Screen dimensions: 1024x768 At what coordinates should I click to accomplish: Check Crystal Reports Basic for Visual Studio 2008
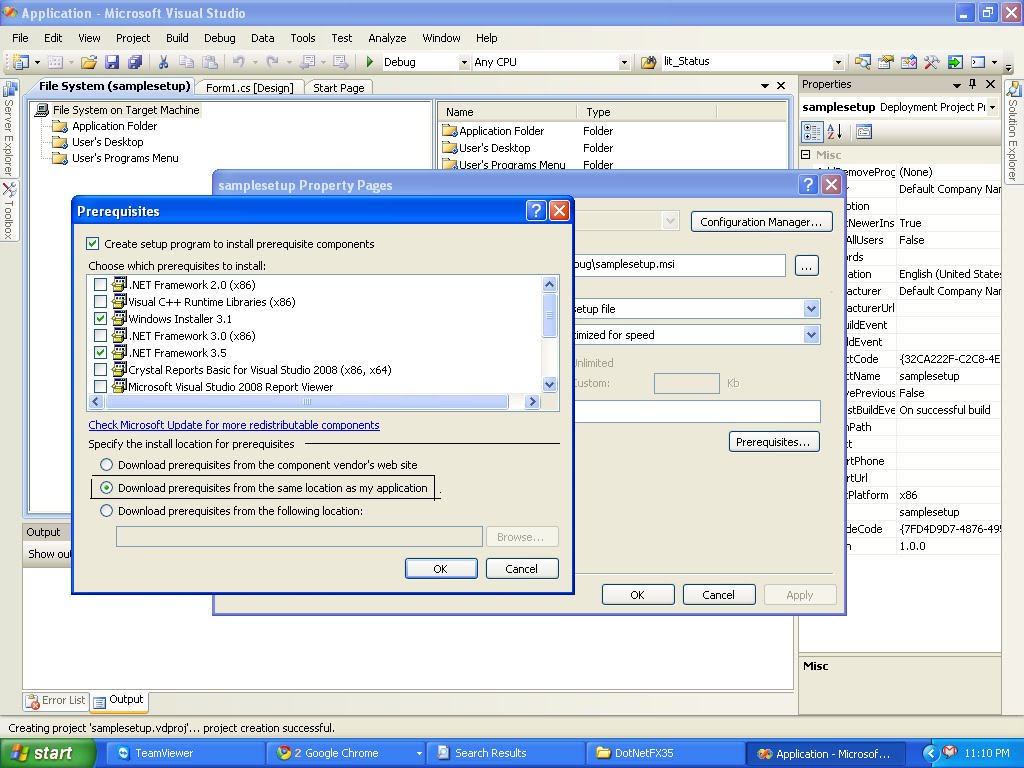click(x=101, y=370)
